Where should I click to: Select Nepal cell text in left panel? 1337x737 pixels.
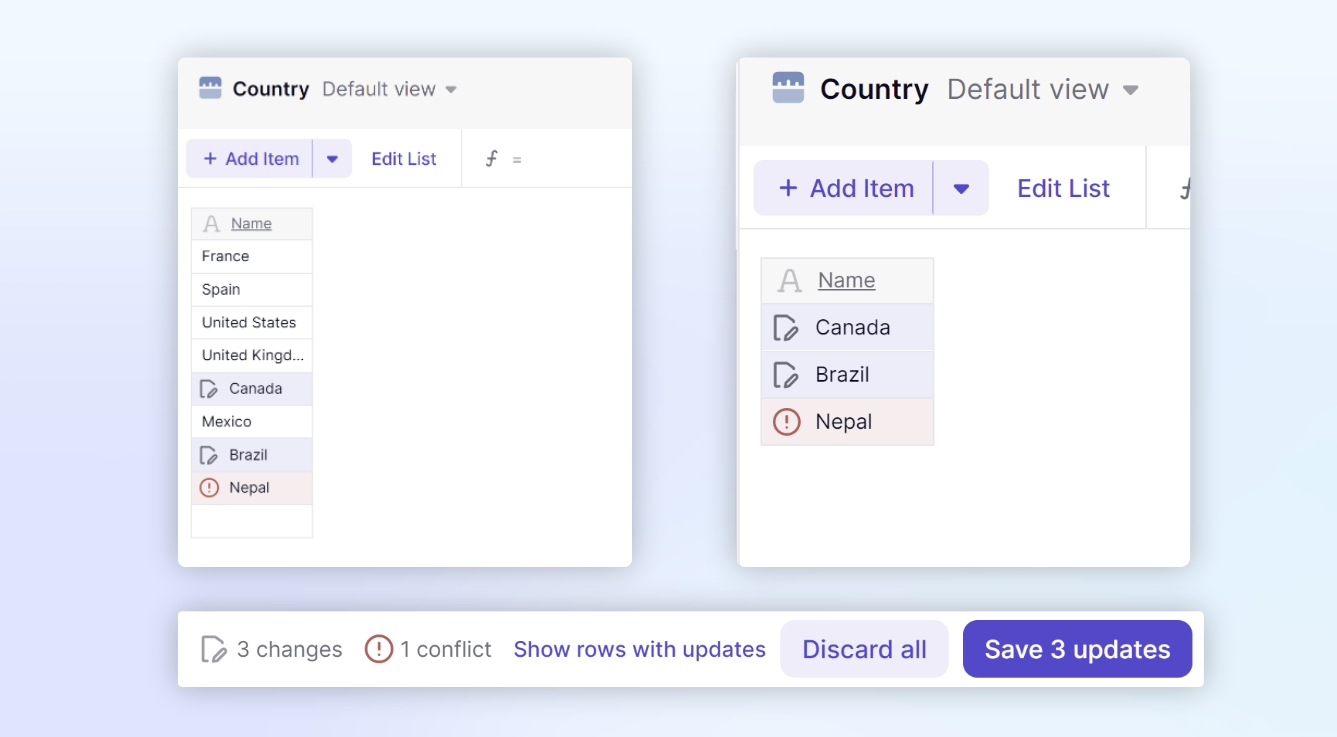[249, 488]
